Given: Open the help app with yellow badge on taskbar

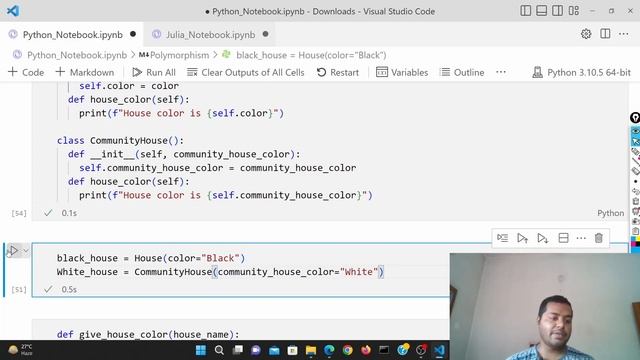Looking at the screenshot, I should pos(403,350).
